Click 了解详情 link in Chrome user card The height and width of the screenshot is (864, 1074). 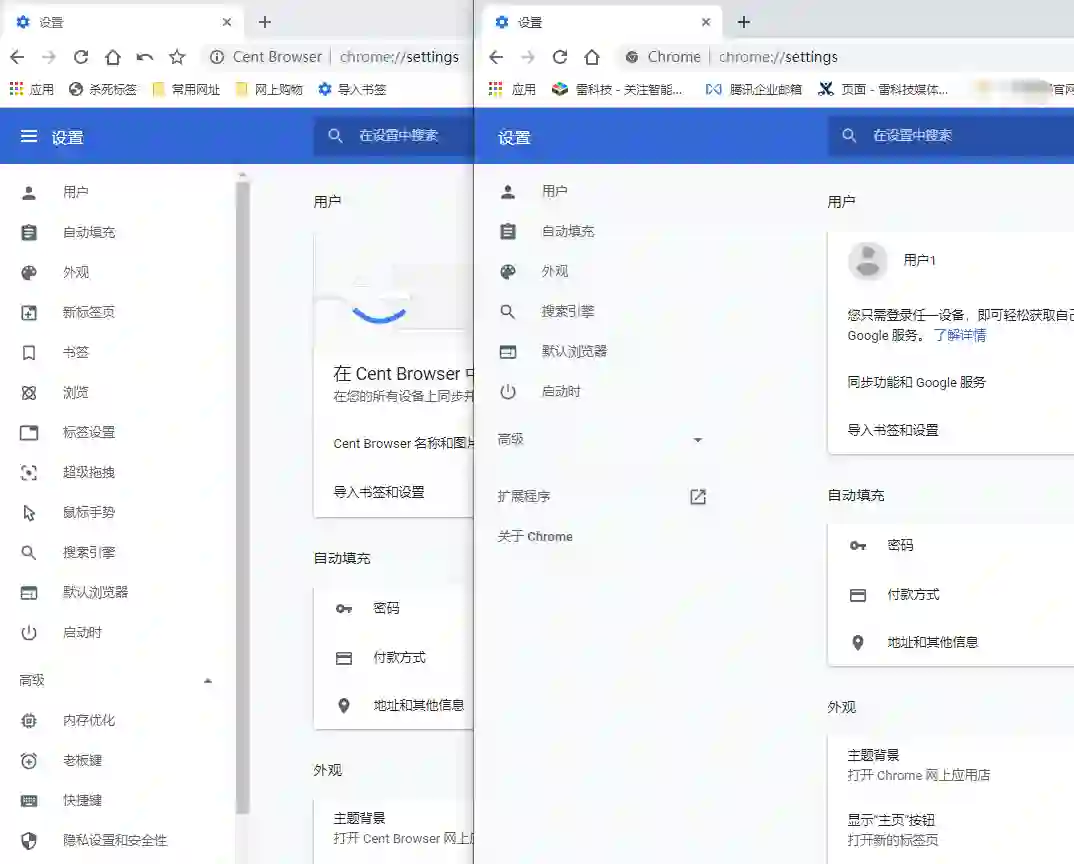[960, 335]
